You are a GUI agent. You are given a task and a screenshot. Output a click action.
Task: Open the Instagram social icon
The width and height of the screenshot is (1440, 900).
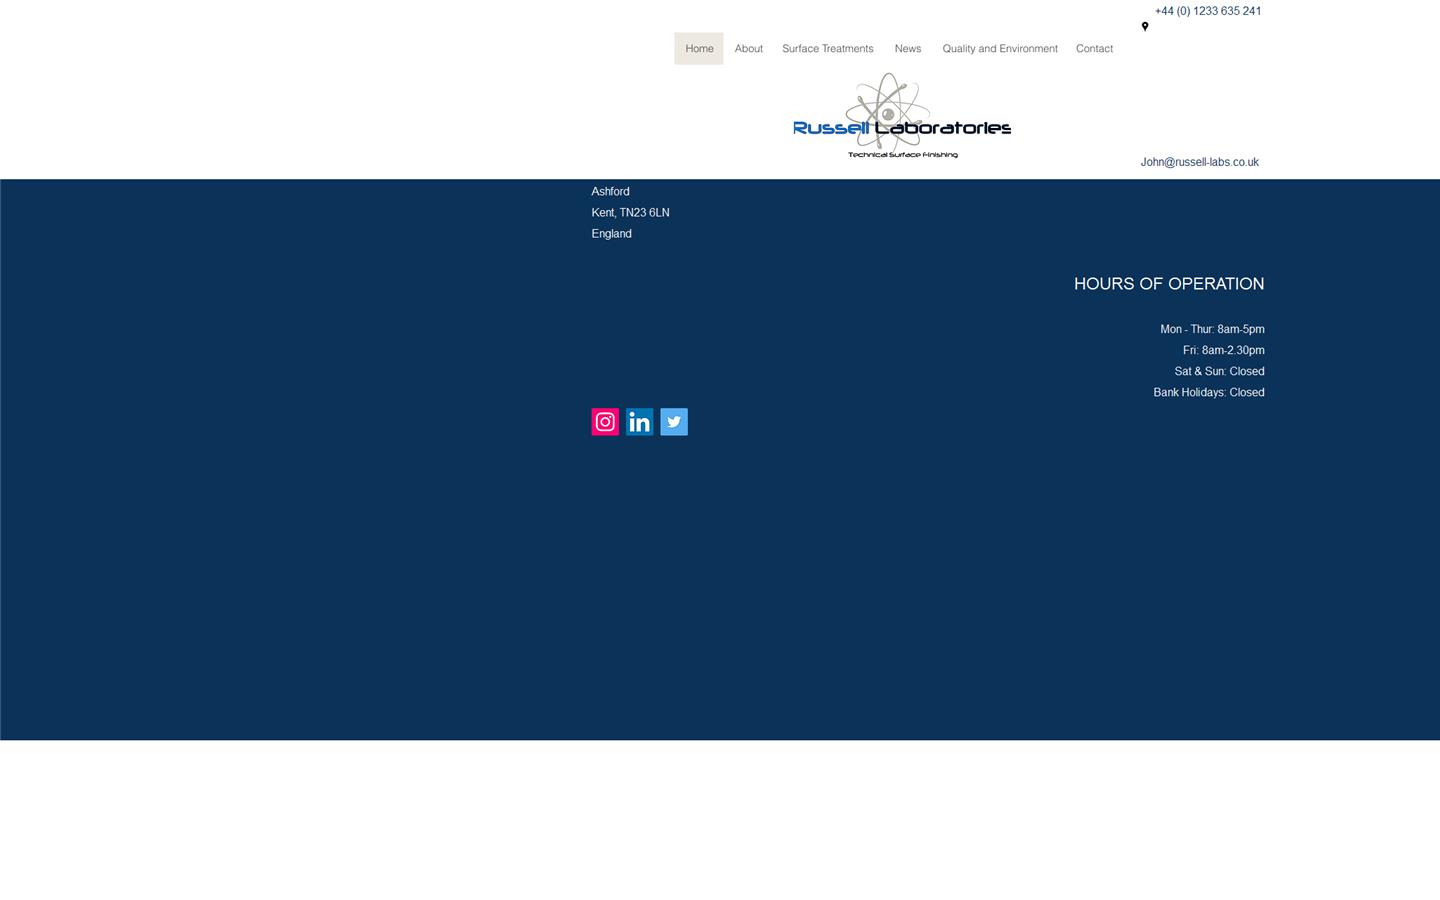(605, 422)
